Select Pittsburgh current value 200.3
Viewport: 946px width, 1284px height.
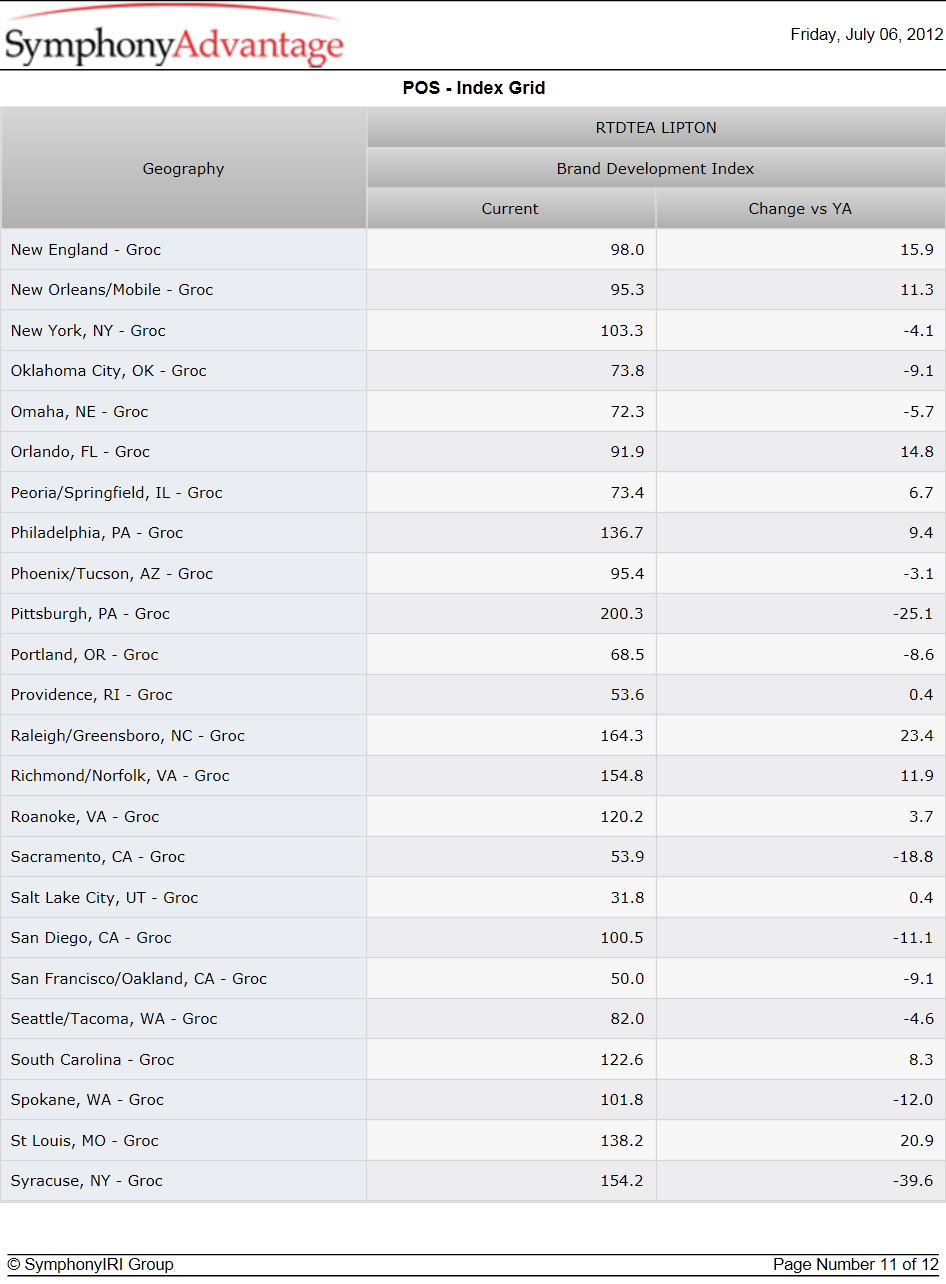pyautogui.click(x=622, y=614)
